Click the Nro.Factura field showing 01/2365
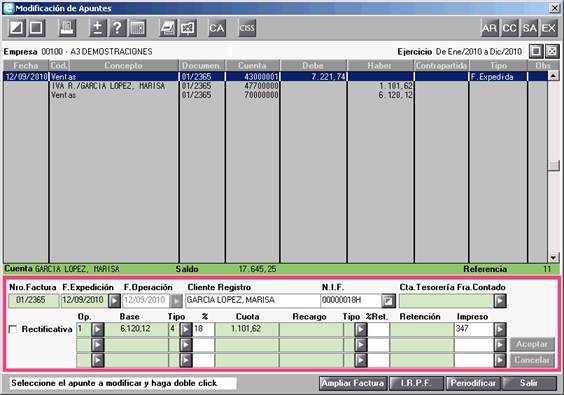The image size is (564, 395). pos(33,300)
